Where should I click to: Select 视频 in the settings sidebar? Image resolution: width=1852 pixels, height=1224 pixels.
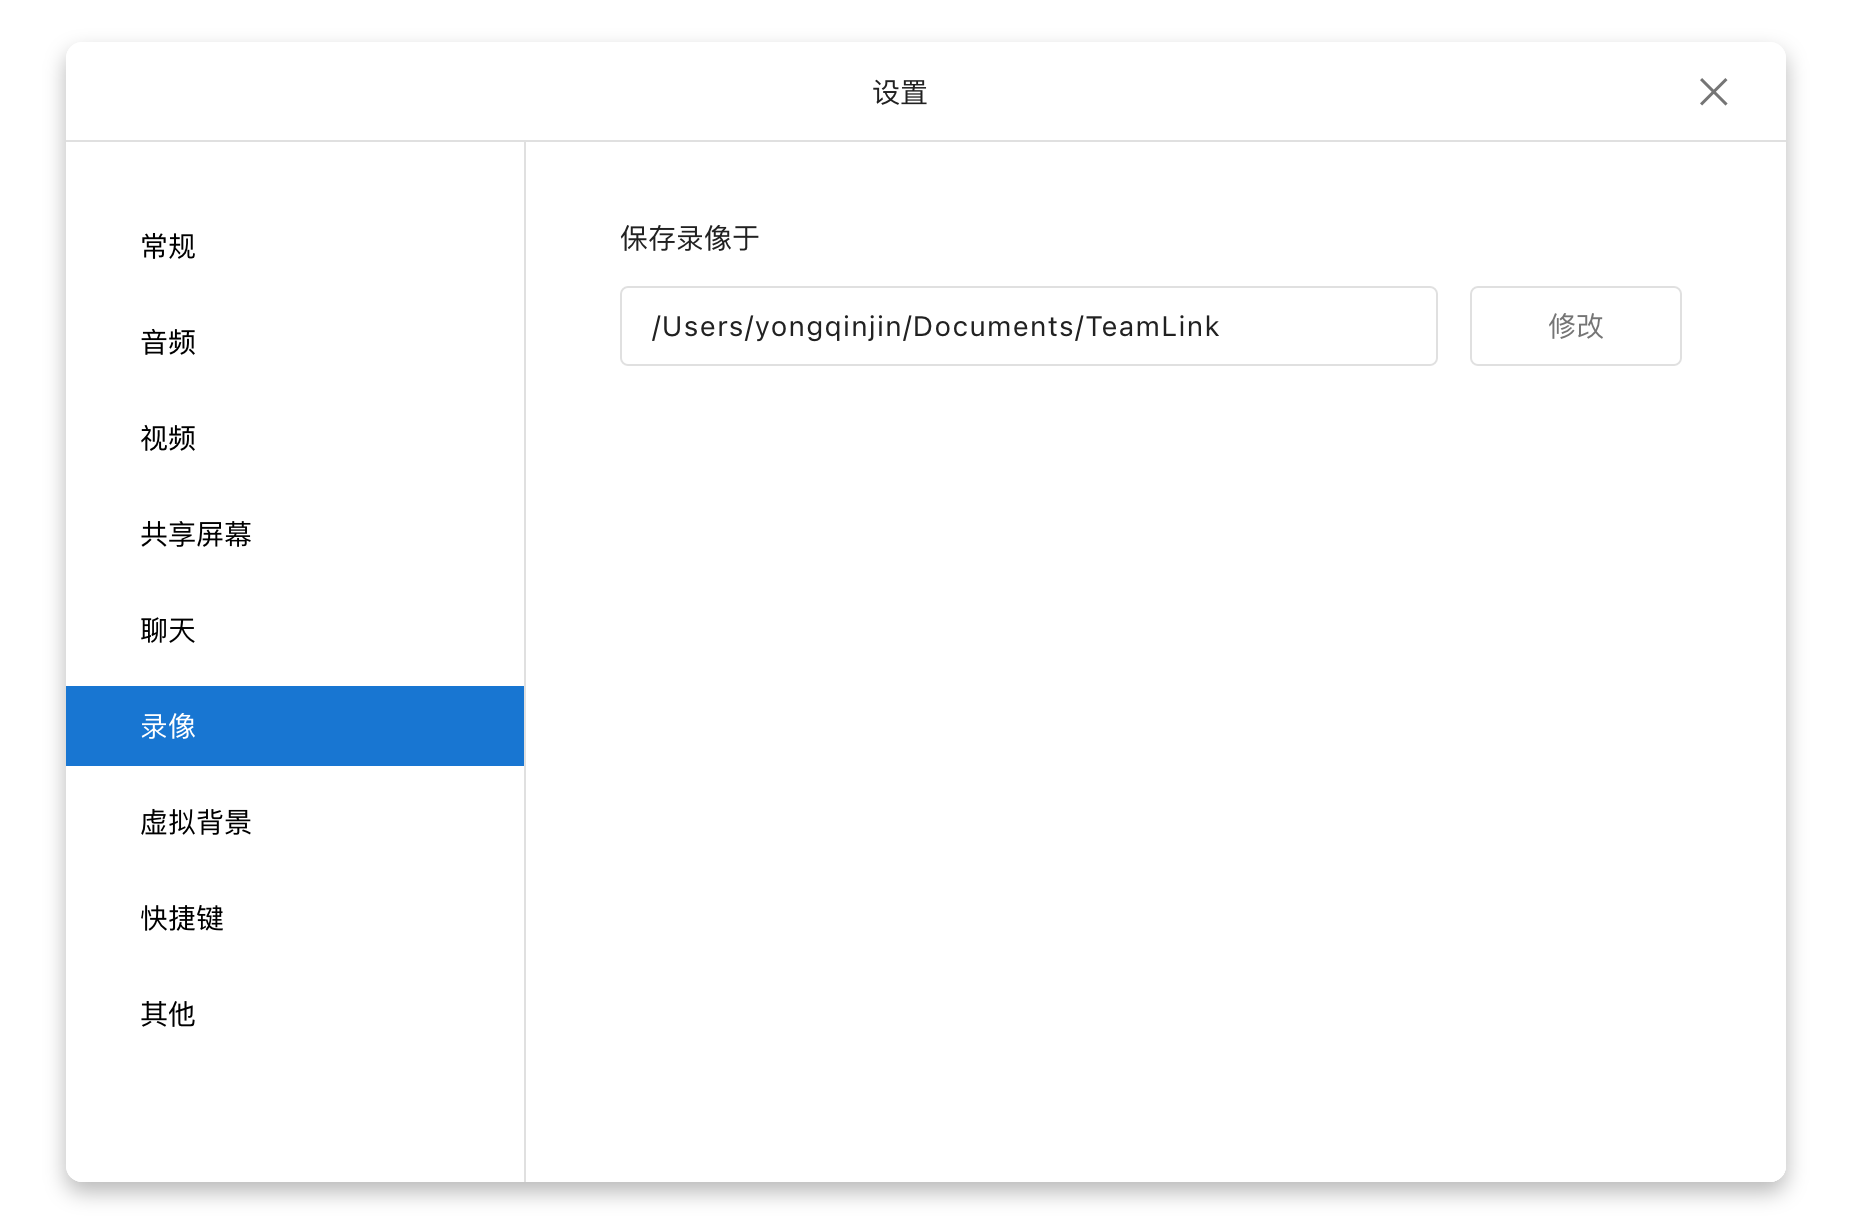168,438
